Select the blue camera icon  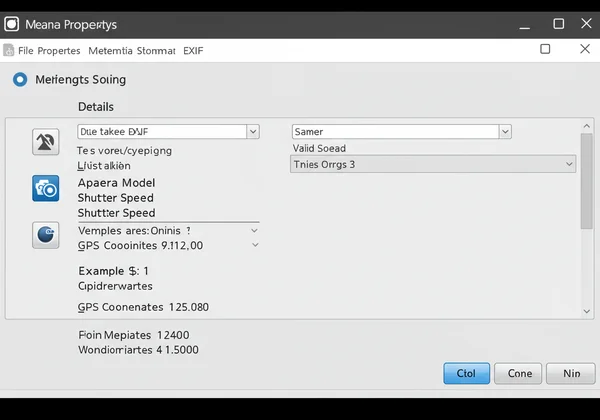tap(45, 188)
